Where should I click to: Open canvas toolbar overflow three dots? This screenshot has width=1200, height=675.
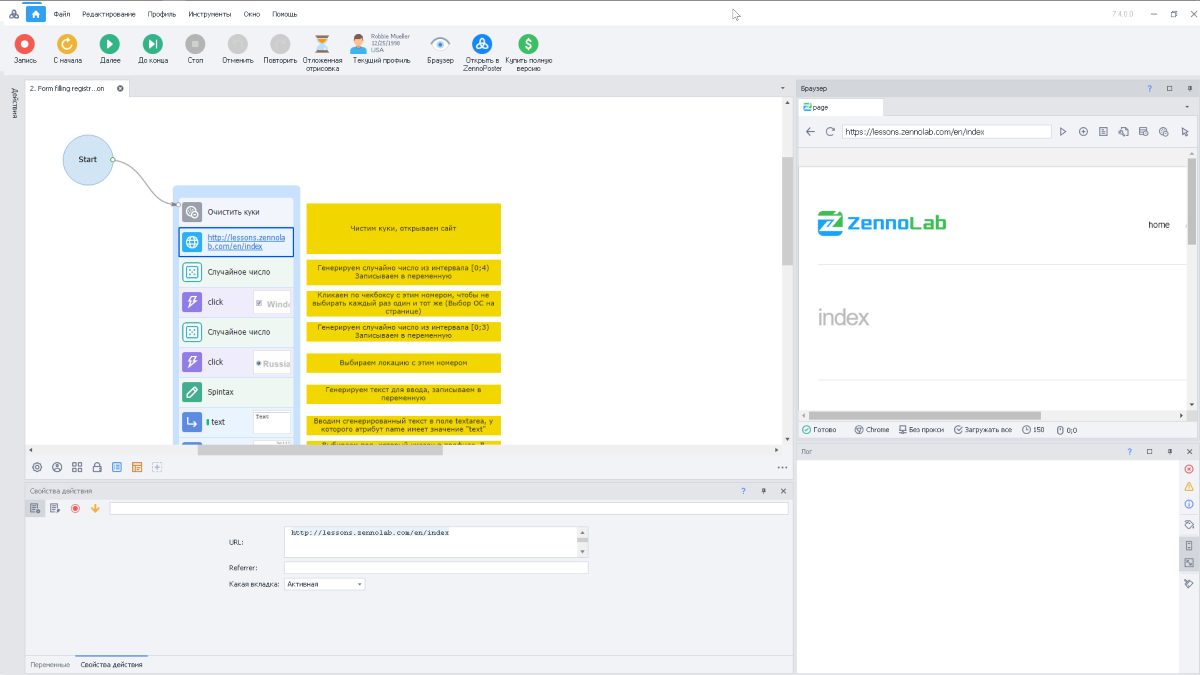[782, 467]
